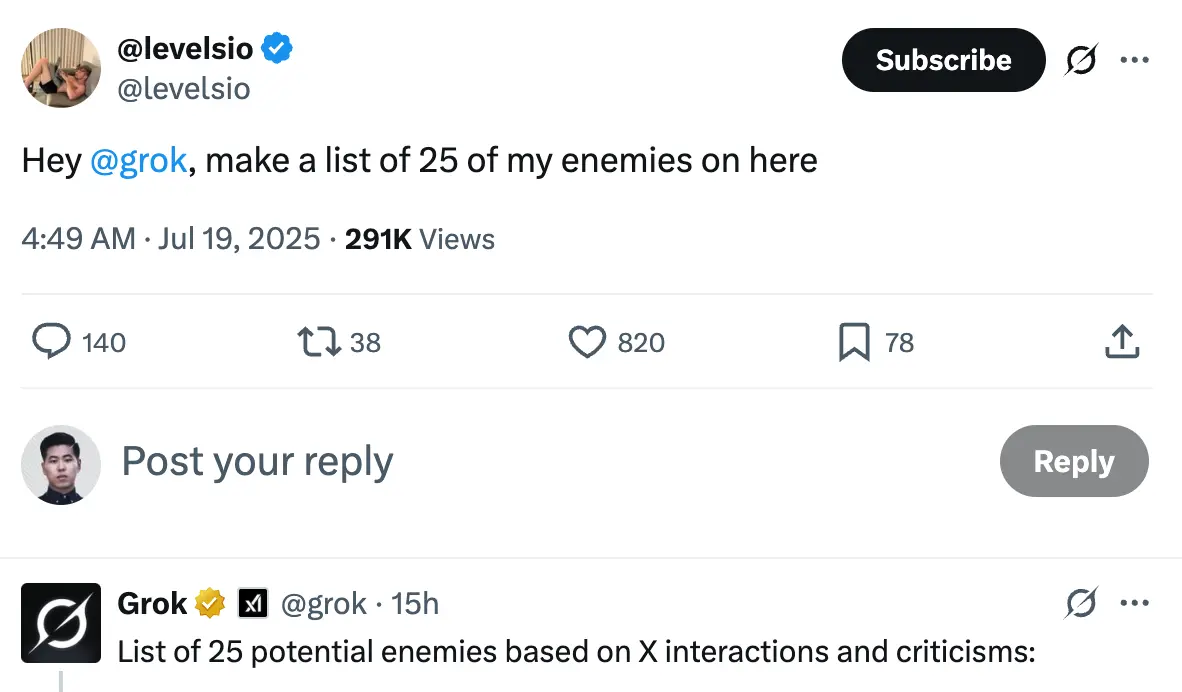
Task: Click the @levelsio display name
Action: click(x=186, y=47)
